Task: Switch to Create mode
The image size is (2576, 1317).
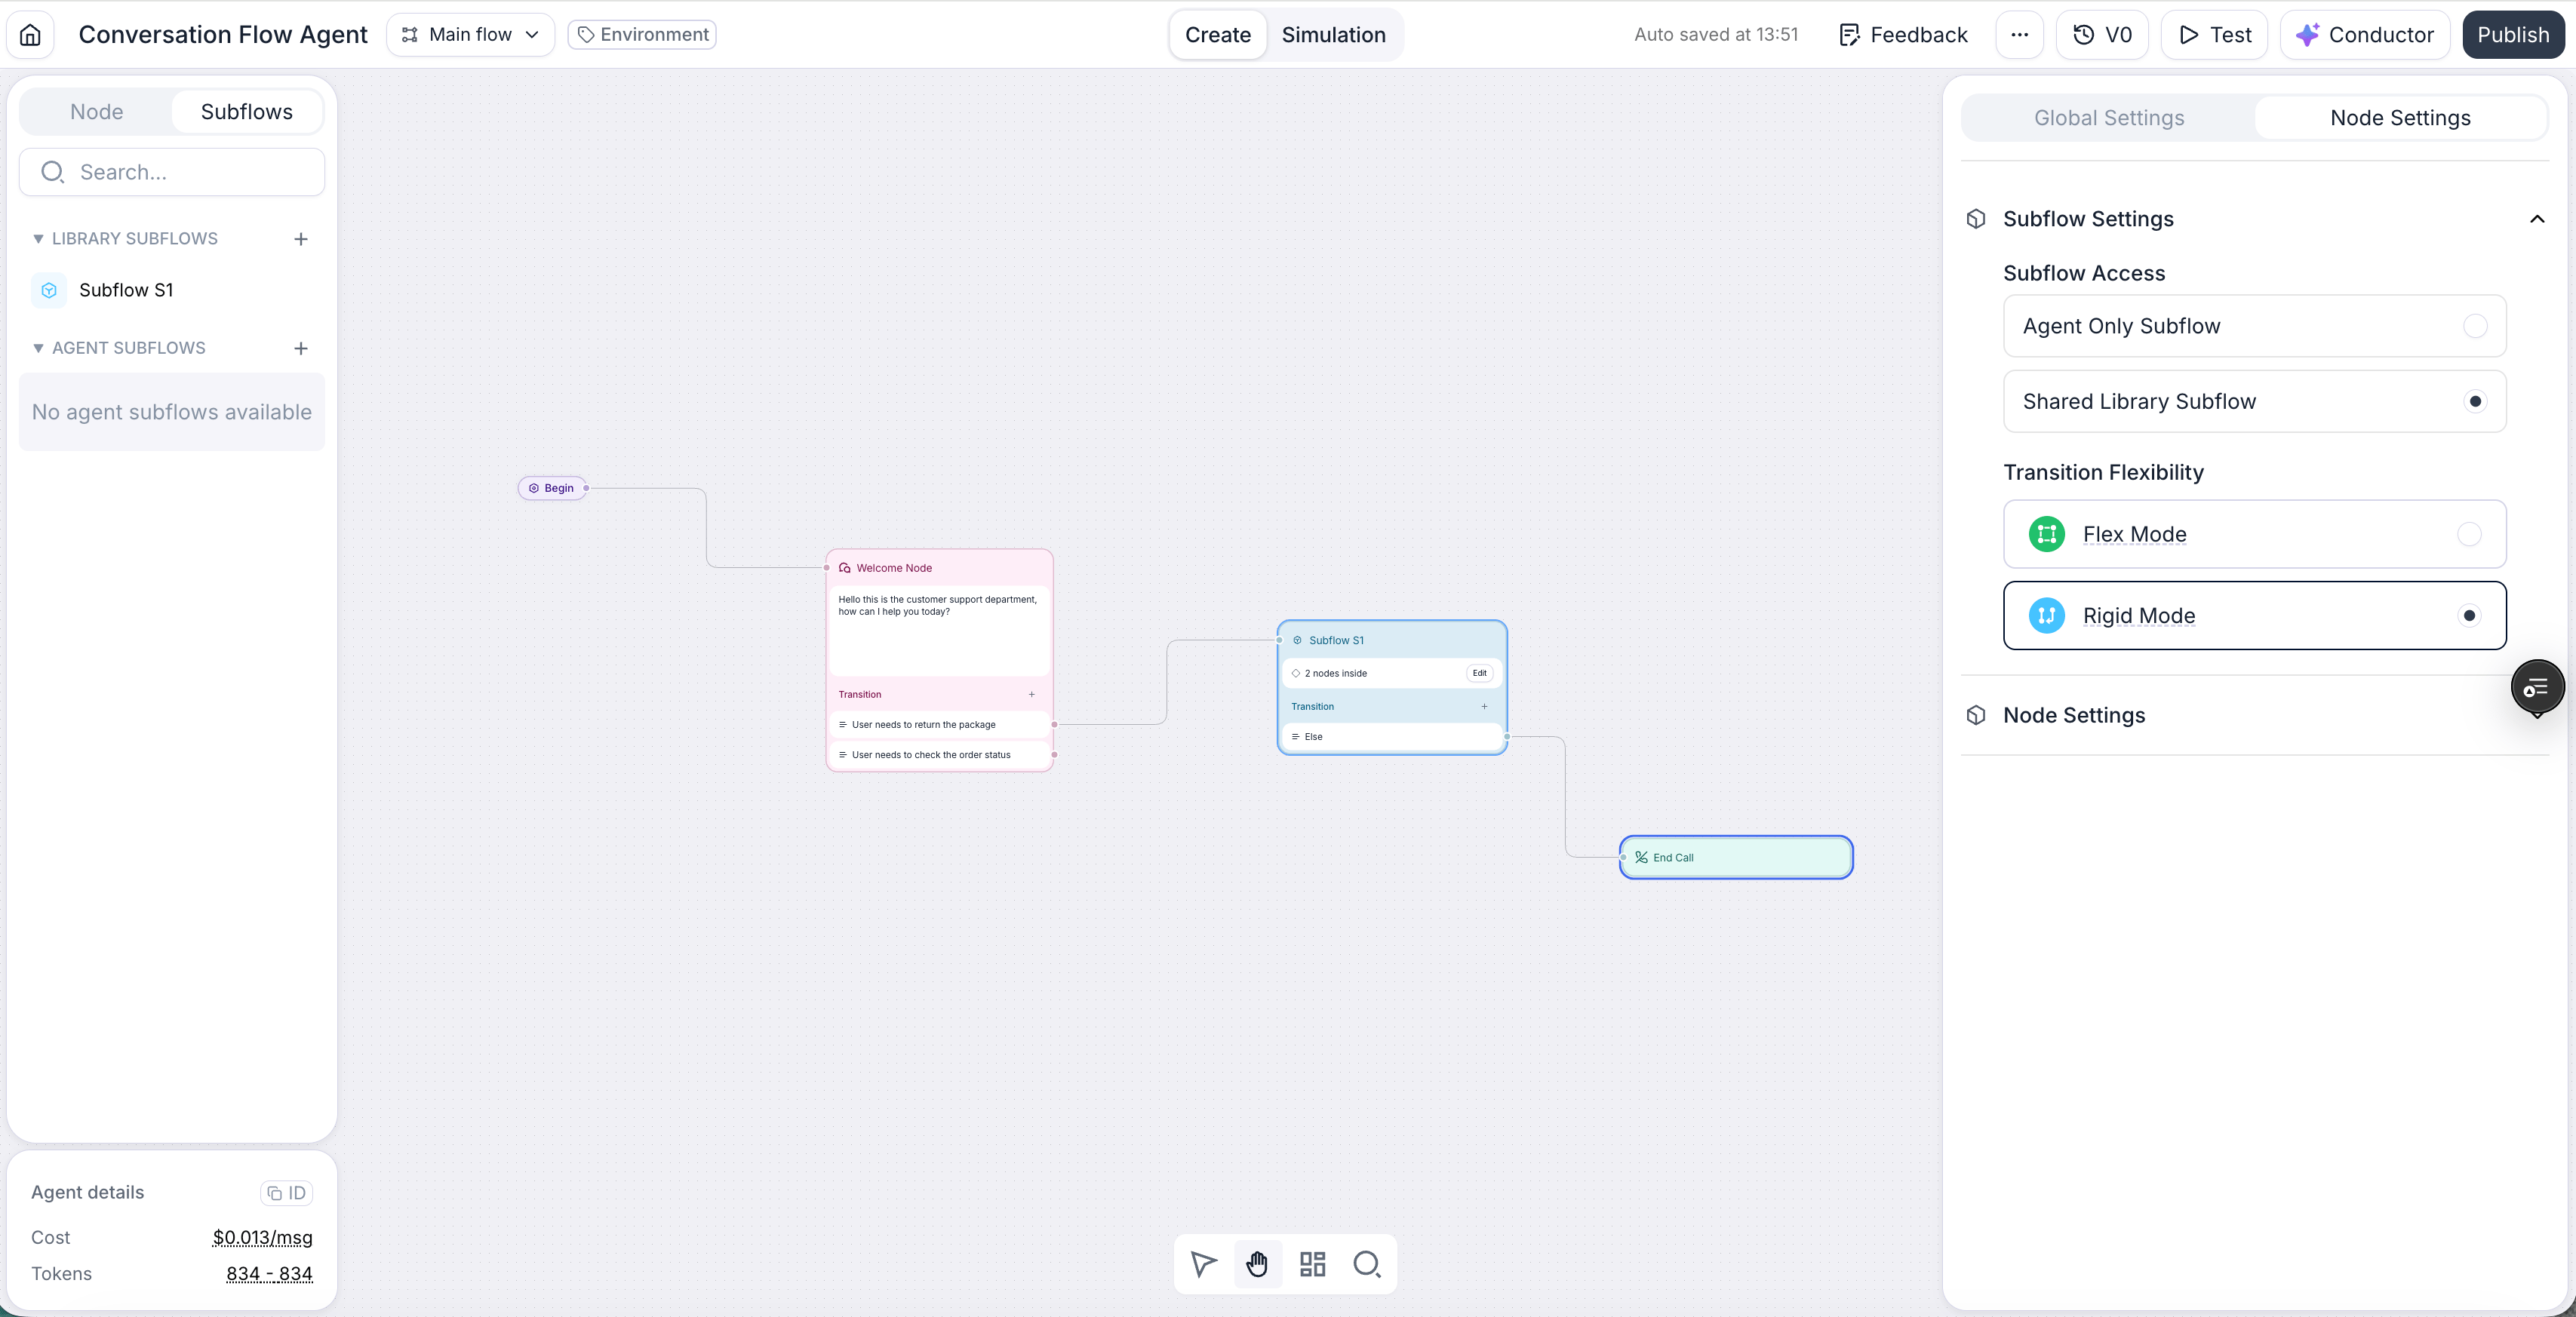Action: (1218, 35)
